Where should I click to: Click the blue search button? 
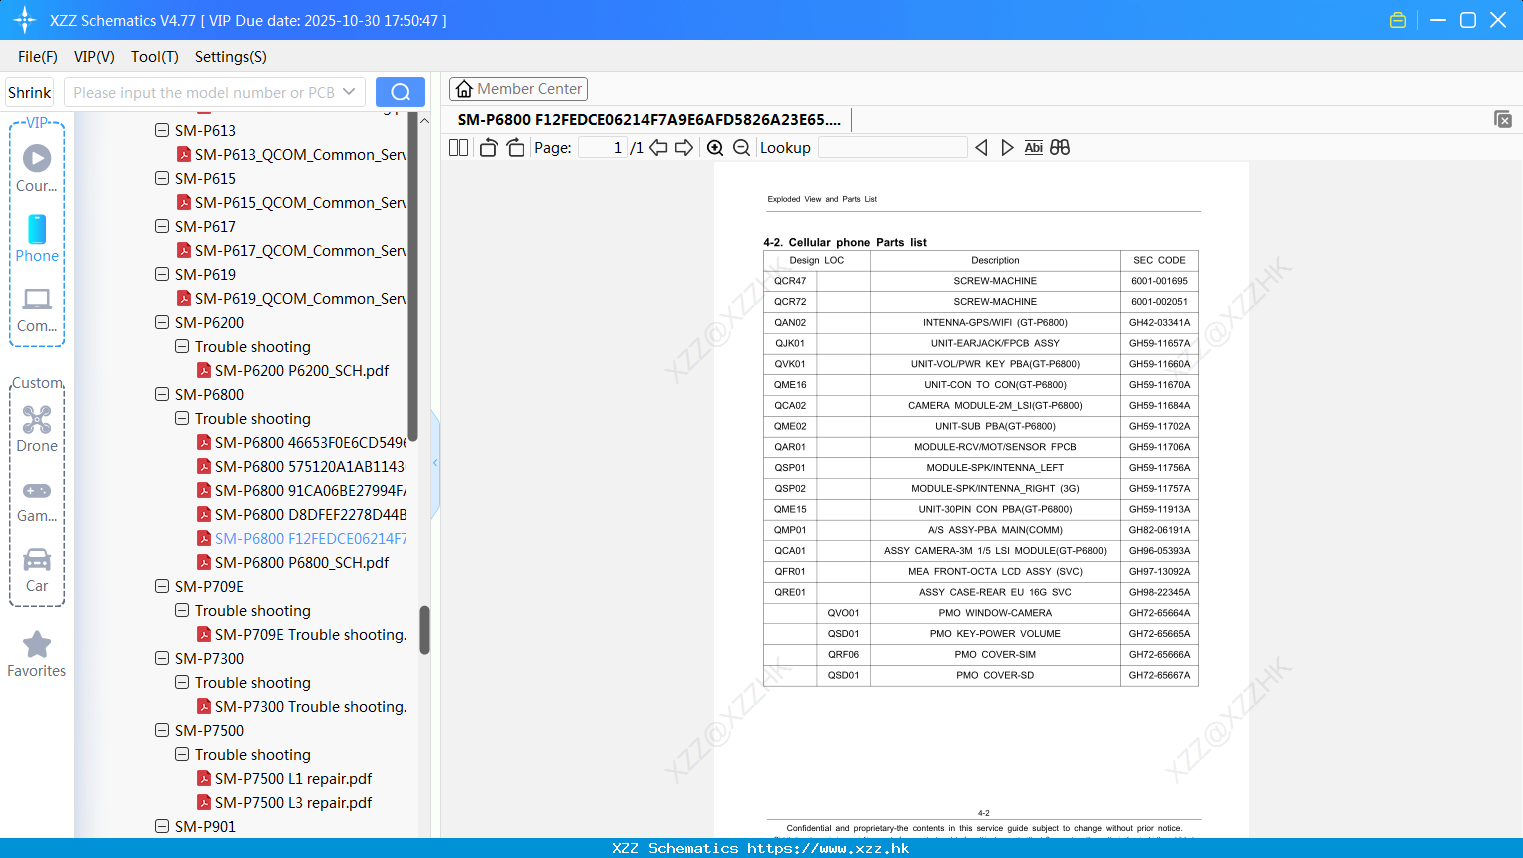[x=400, y=92]
